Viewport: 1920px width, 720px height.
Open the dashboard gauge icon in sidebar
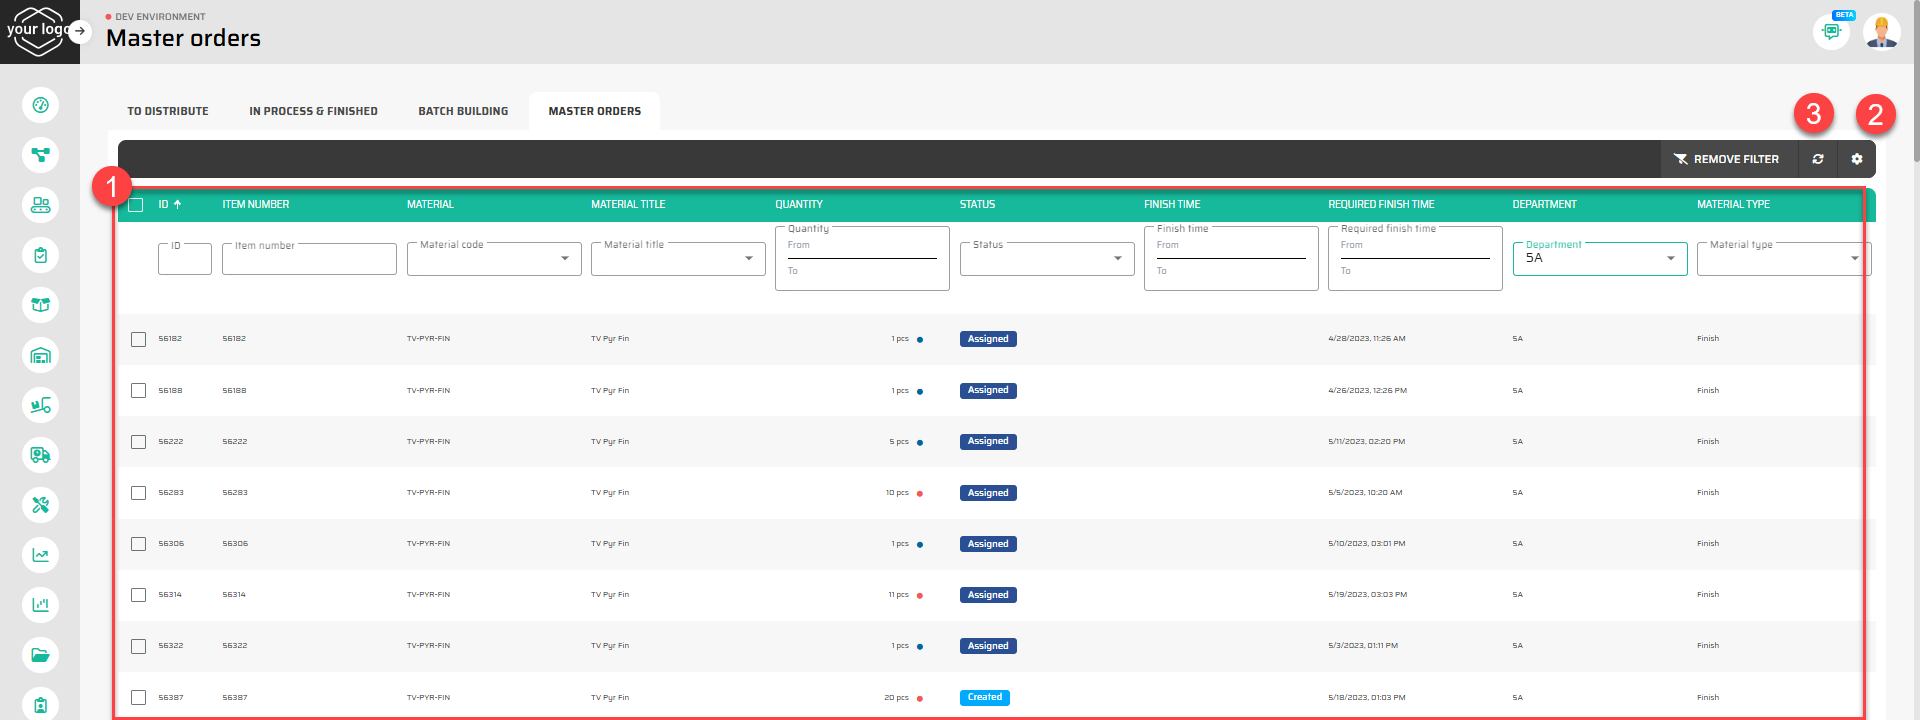tap(40, 105)
